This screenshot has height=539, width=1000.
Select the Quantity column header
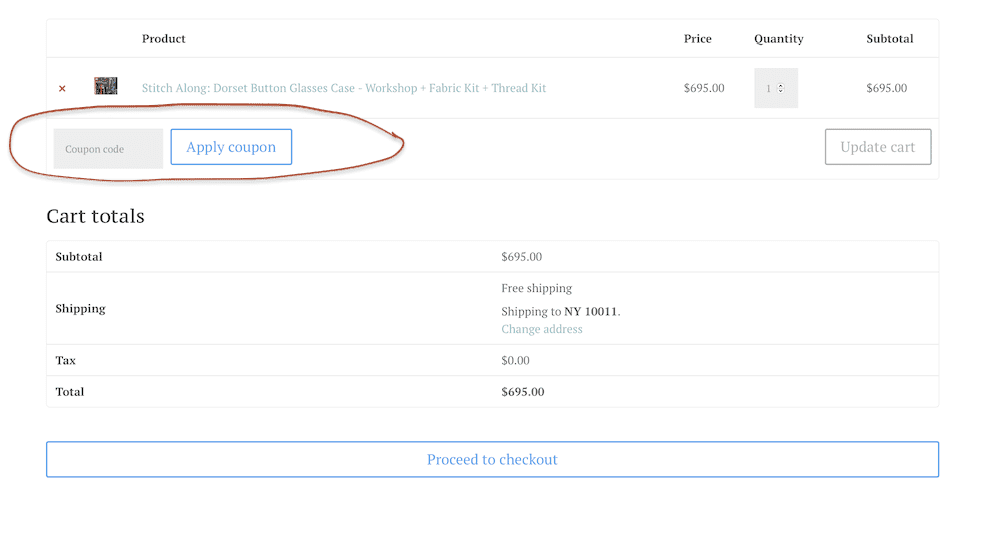click(779, 39)
